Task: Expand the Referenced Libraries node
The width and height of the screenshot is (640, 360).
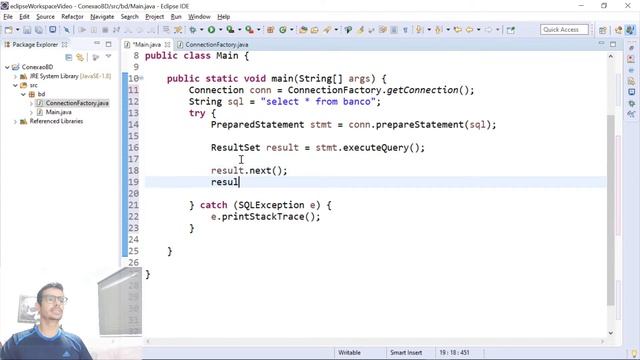Action: [16, 122]
